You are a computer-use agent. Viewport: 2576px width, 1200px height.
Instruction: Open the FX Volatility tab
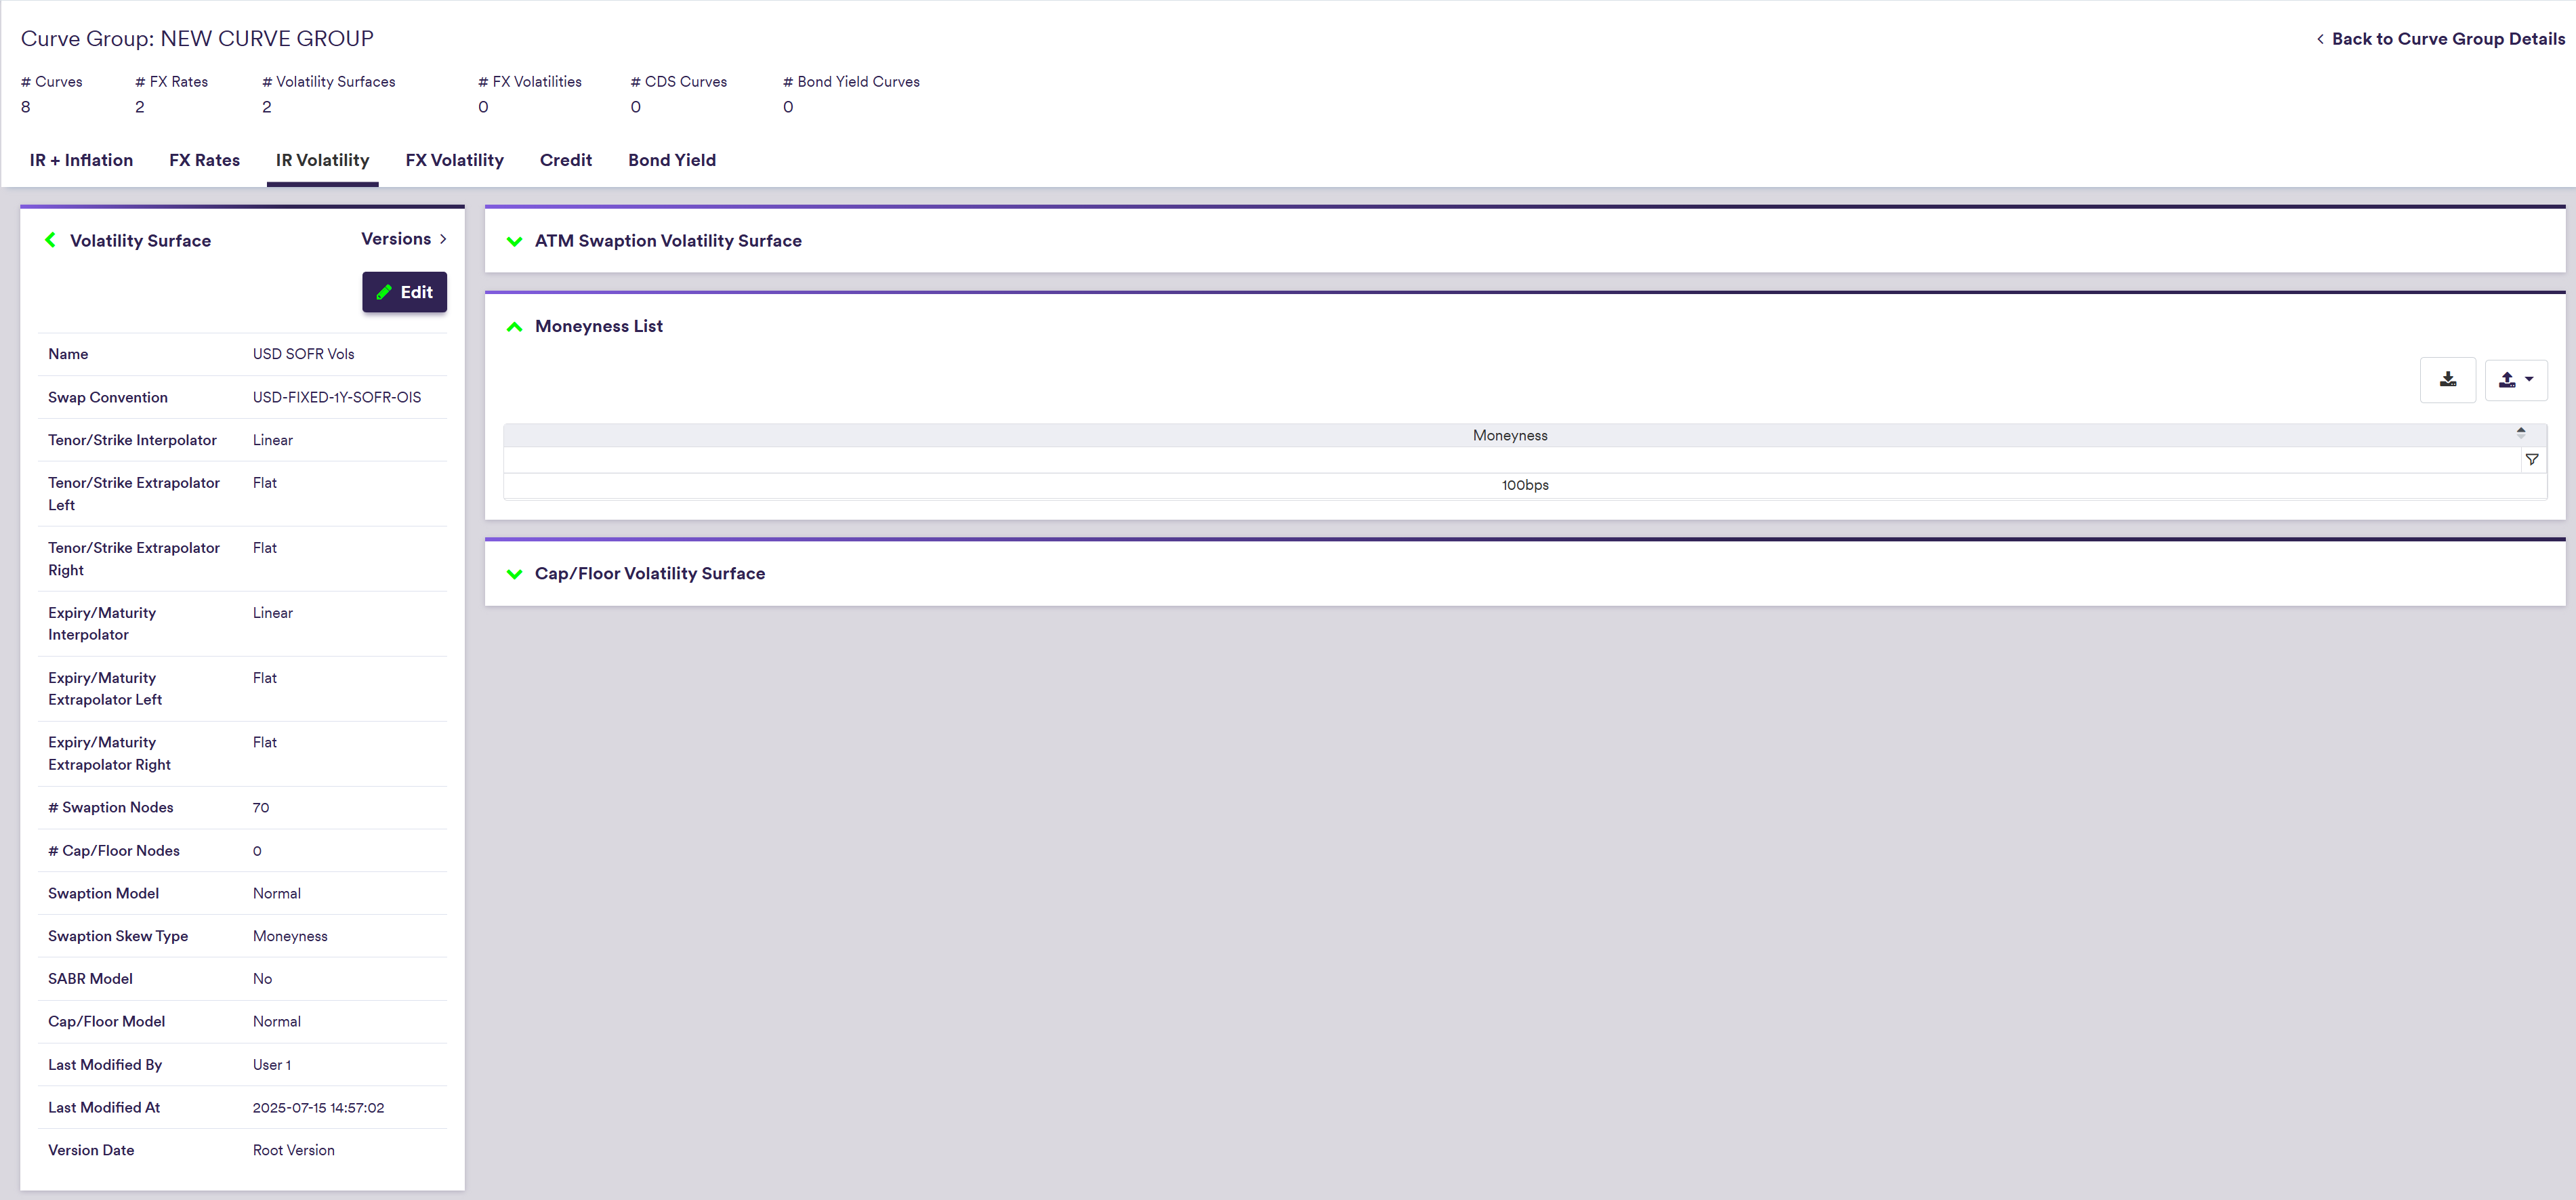coord(454,160)
